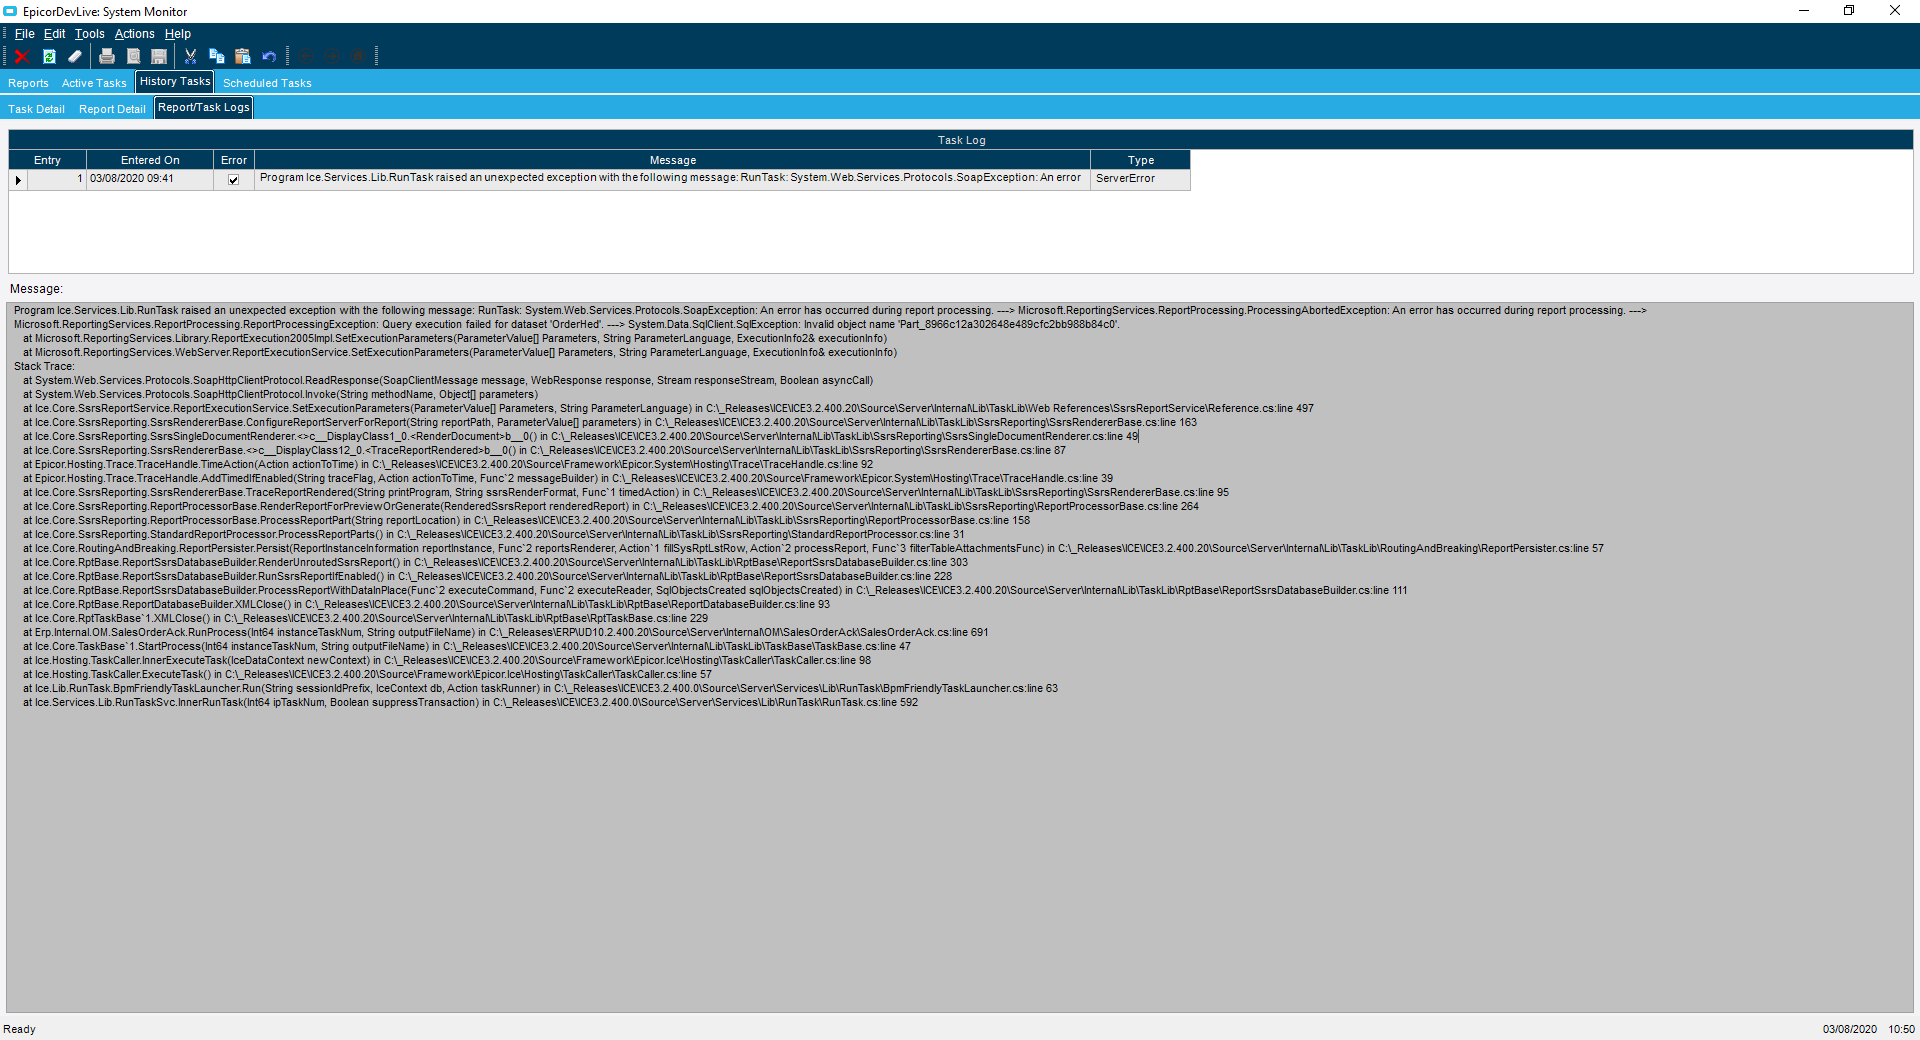Click the Clear eraser icon
The width and height of the screenshot is (1920, 1040).
[x=75, y=56]
